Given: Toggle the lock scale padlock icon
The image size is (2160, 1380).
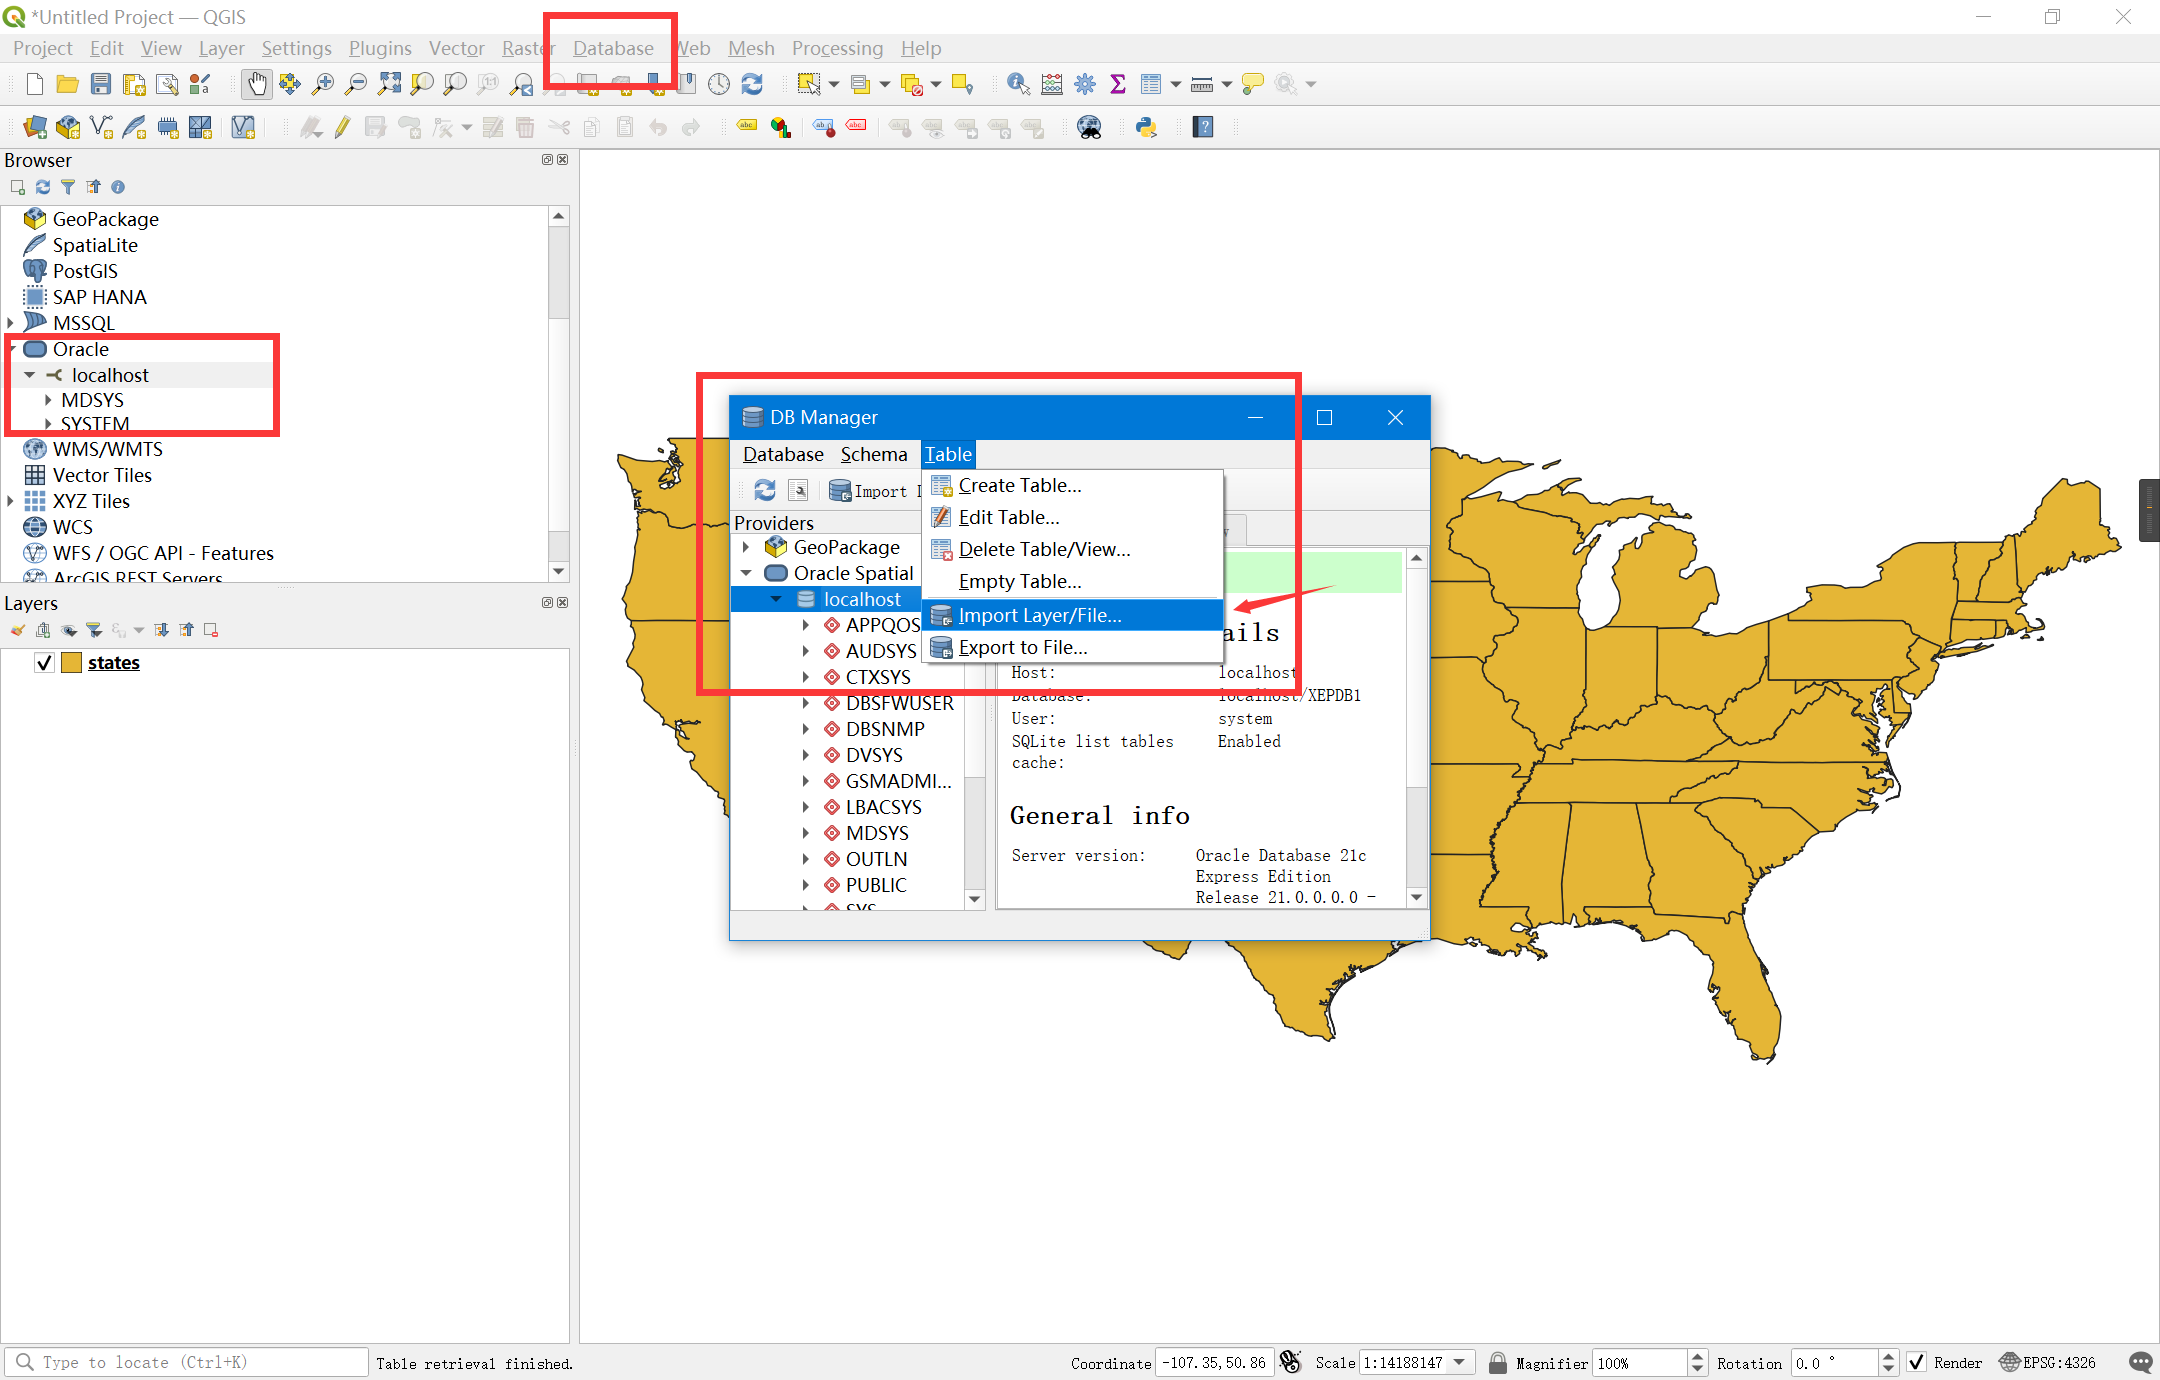Looking at the screenshot, I should coord(1497,1362).
